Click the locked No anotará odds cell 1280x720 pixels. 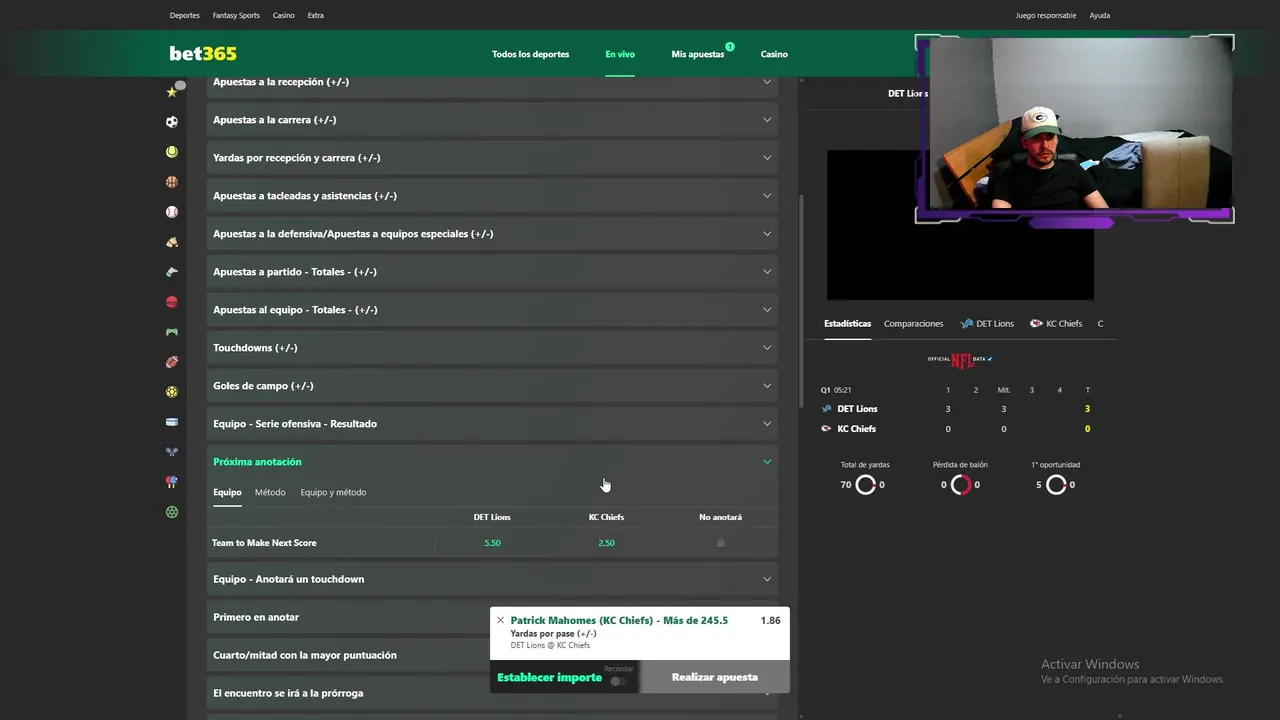[720, 543]
